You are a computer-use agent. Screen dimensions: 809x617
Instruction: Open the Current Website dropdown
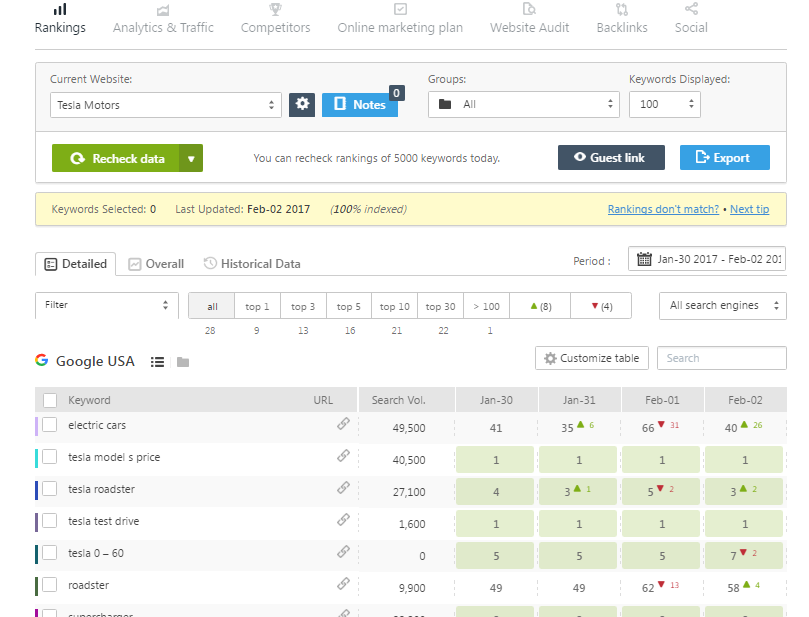pos(166,105)
